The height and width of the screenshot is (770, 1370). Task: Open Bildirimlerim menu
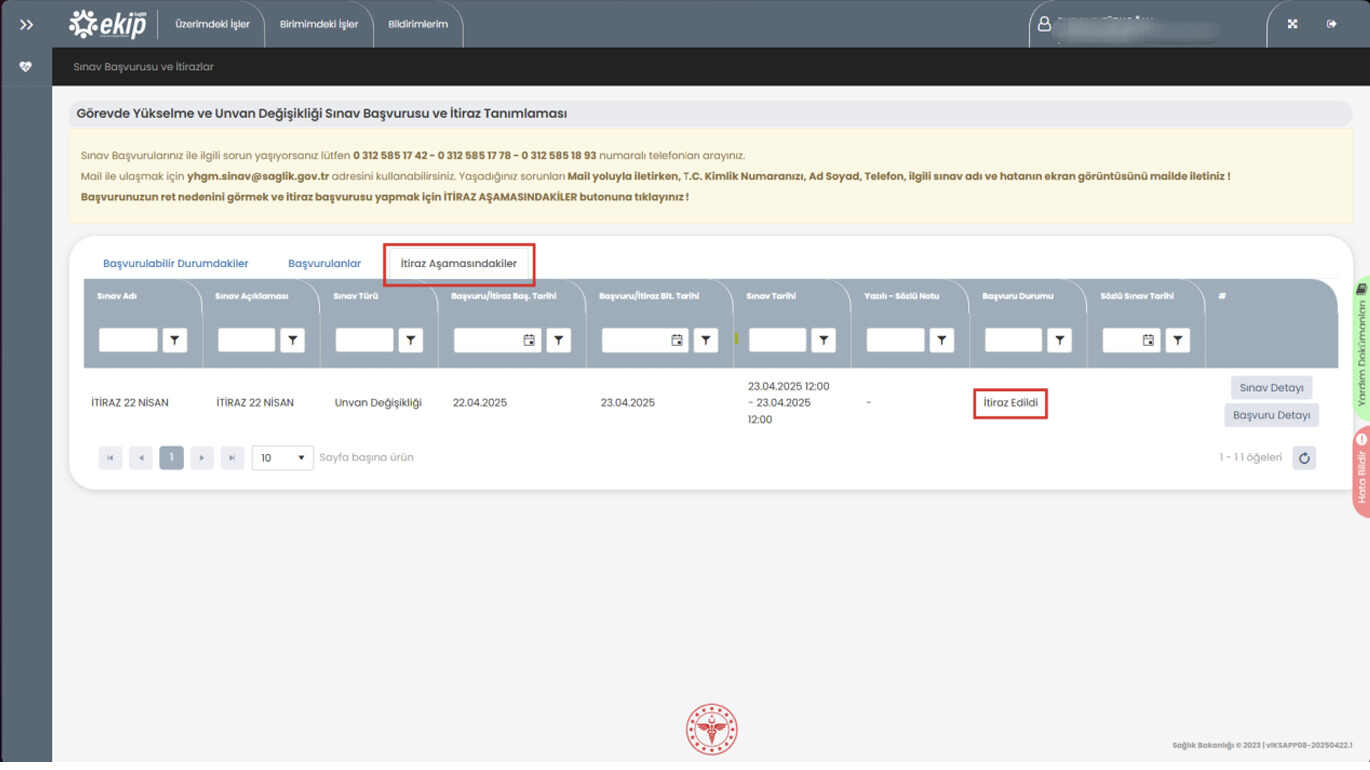click(x=418, y=24)
